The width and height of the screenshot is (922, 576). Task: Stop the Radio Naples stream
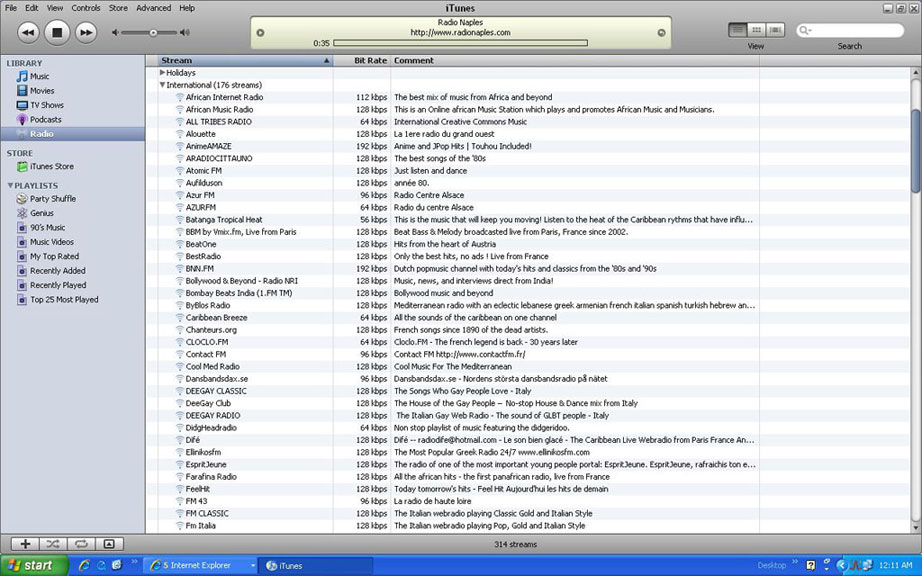[57, 32]
